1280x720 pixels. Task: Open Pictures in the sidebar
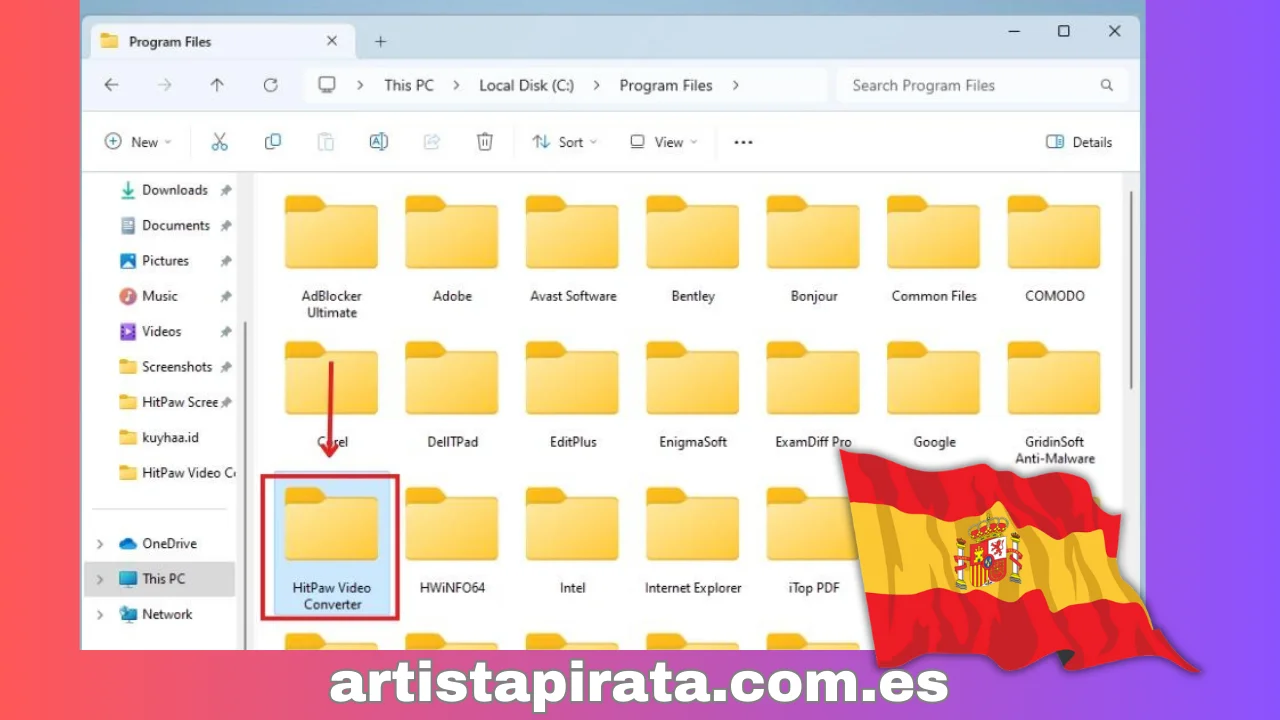165,260
